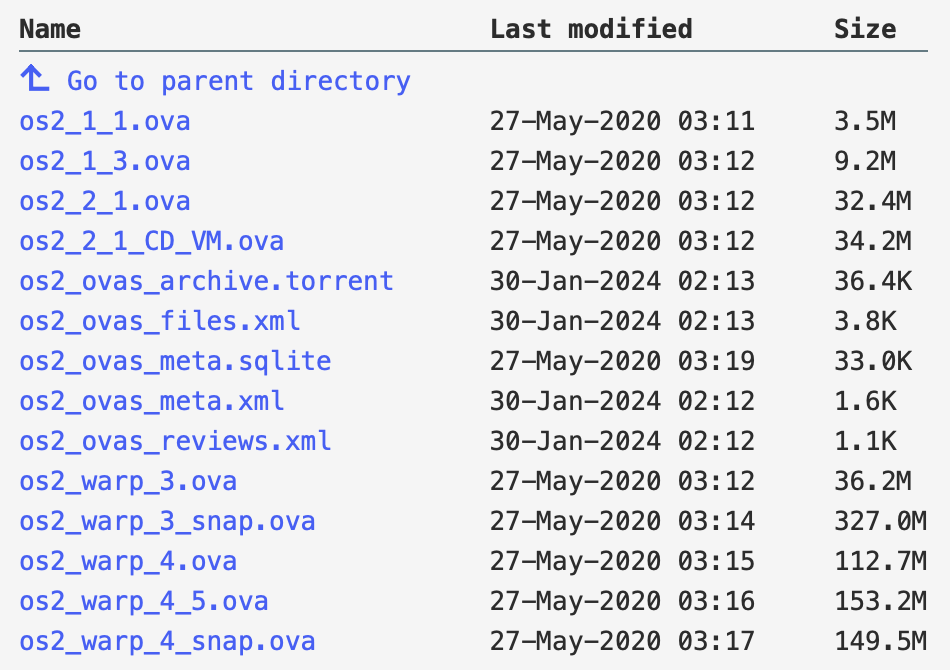Click the Size column header
This screenshot has width=950, height=670.
(x=865, y=29)
